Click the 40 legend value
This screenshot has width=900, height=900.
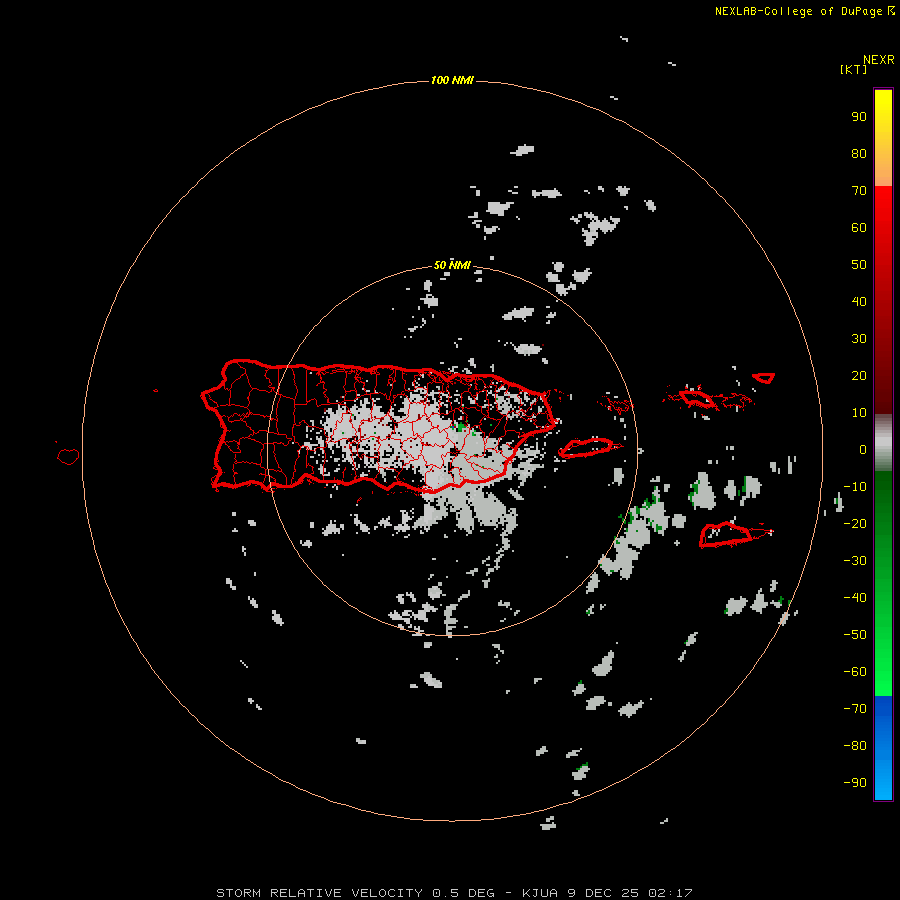(859, 302)
